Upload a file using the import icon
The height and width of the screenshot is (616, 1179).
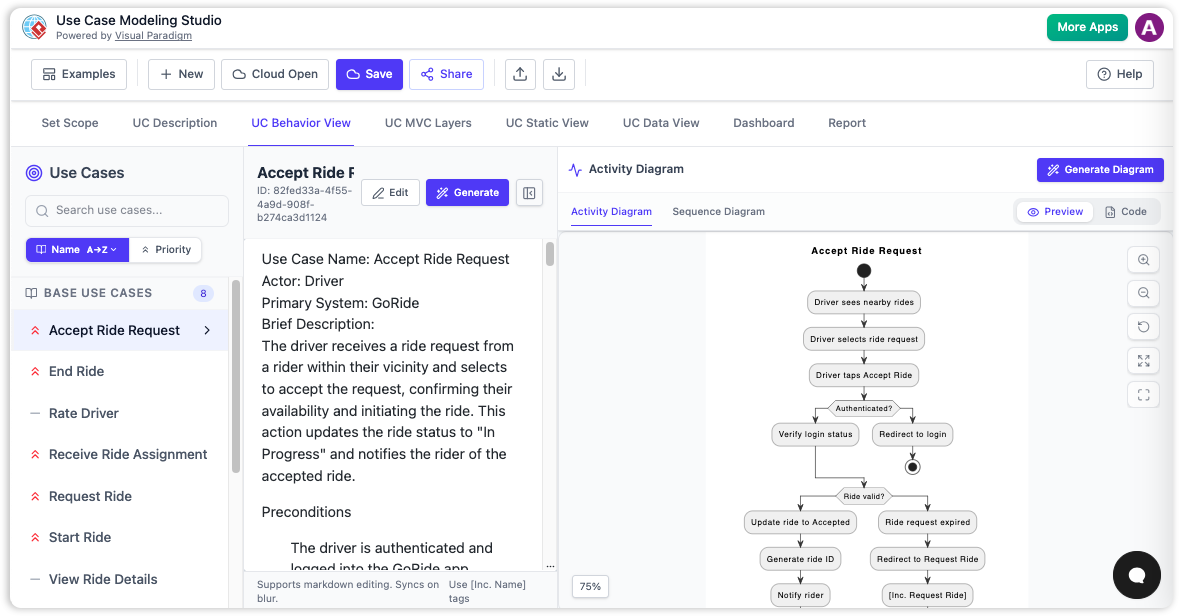[519, 73]
